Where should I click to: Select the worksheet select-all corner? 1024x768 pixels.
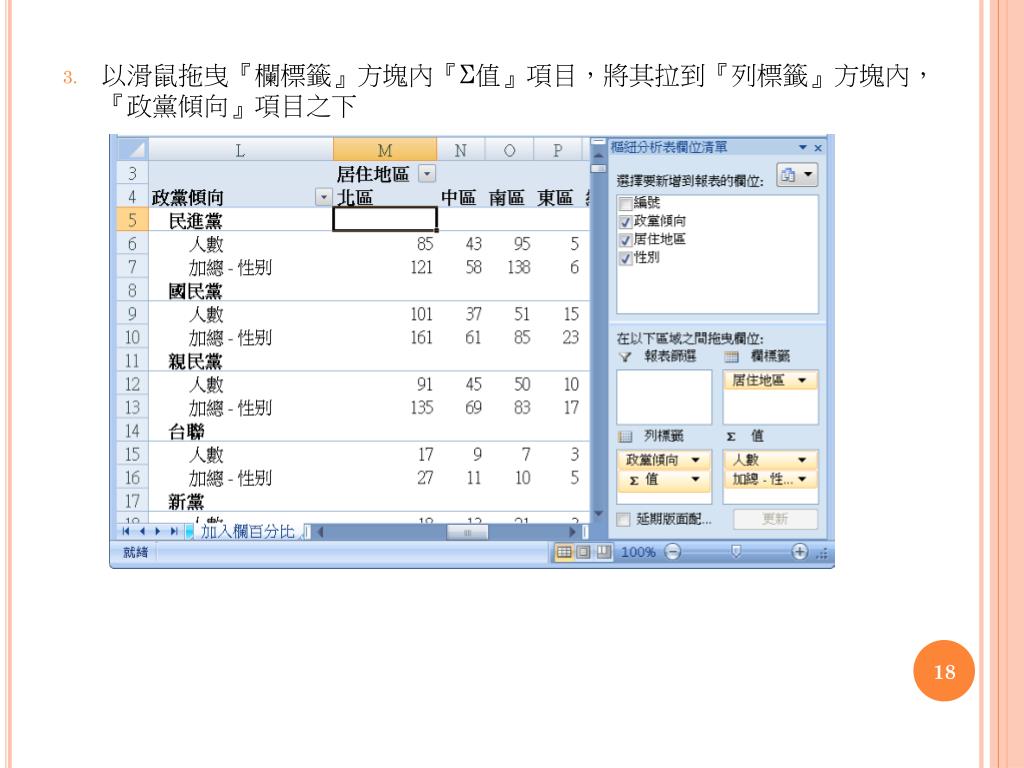click(133, 150)
